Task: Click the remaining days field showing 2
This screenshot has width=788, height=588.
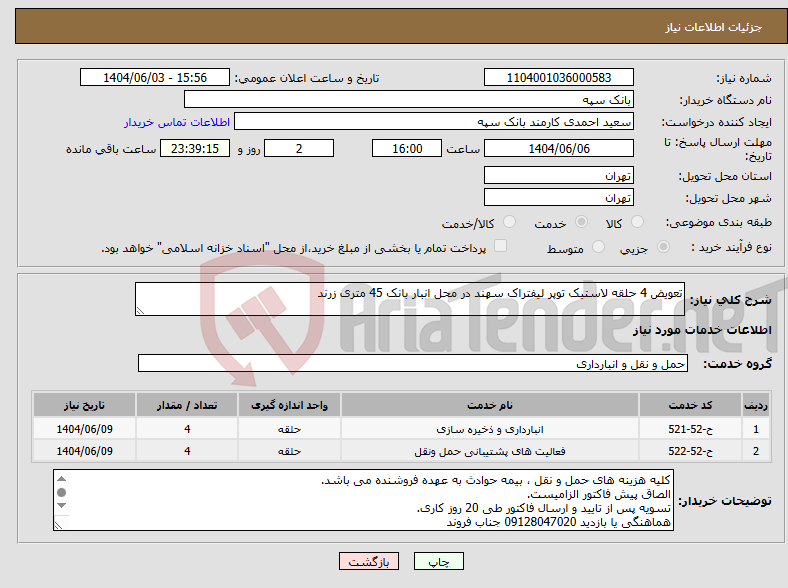Action: click(x=299, y=148)
